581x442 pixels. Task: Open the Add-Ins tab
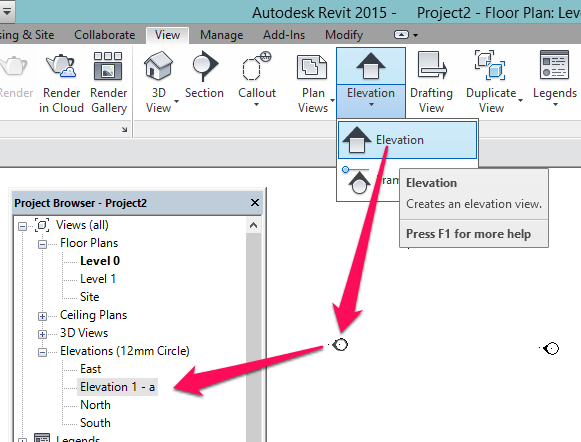pos(284,35)
